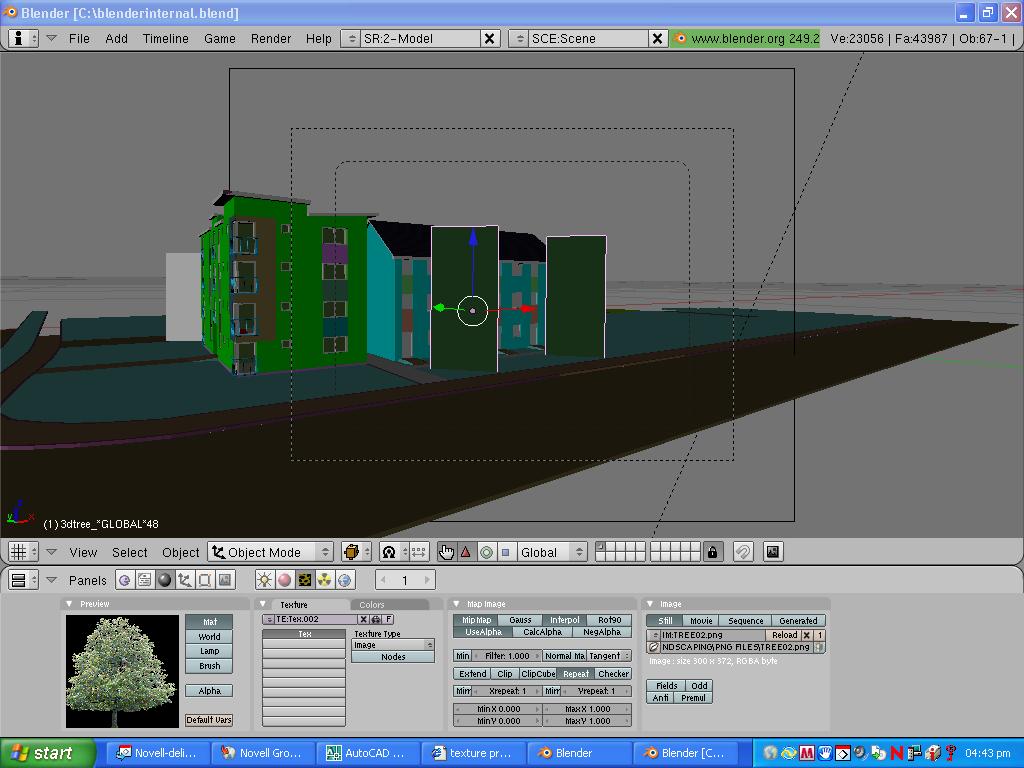
Task: Open the File menu
Action: coord(79,39)
